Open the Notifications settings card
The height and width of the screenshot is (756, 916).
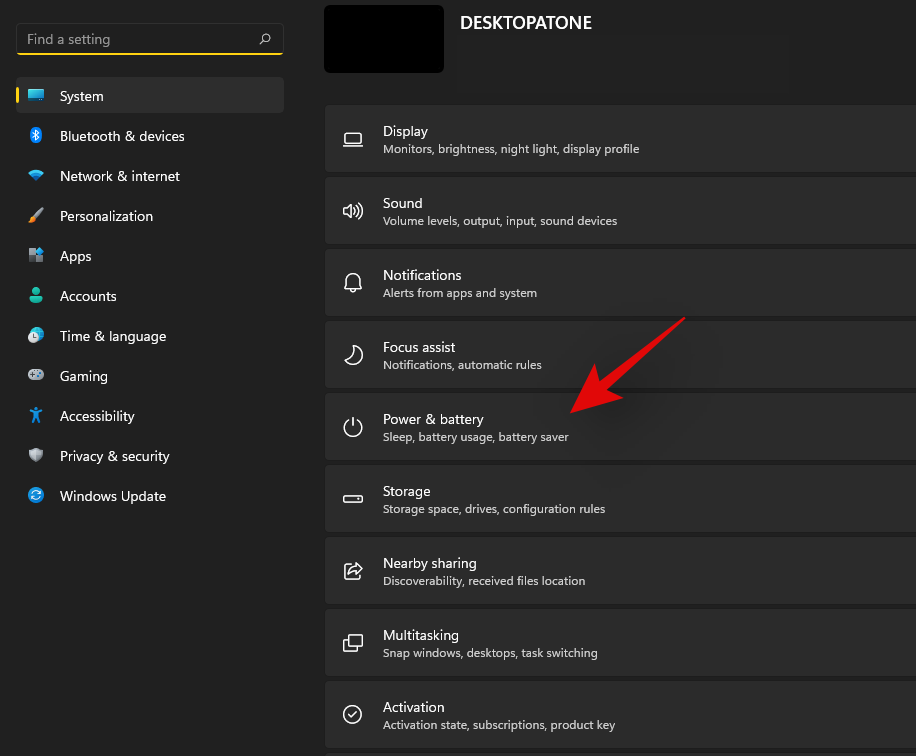pyautogui.click(x=620, y=283)
